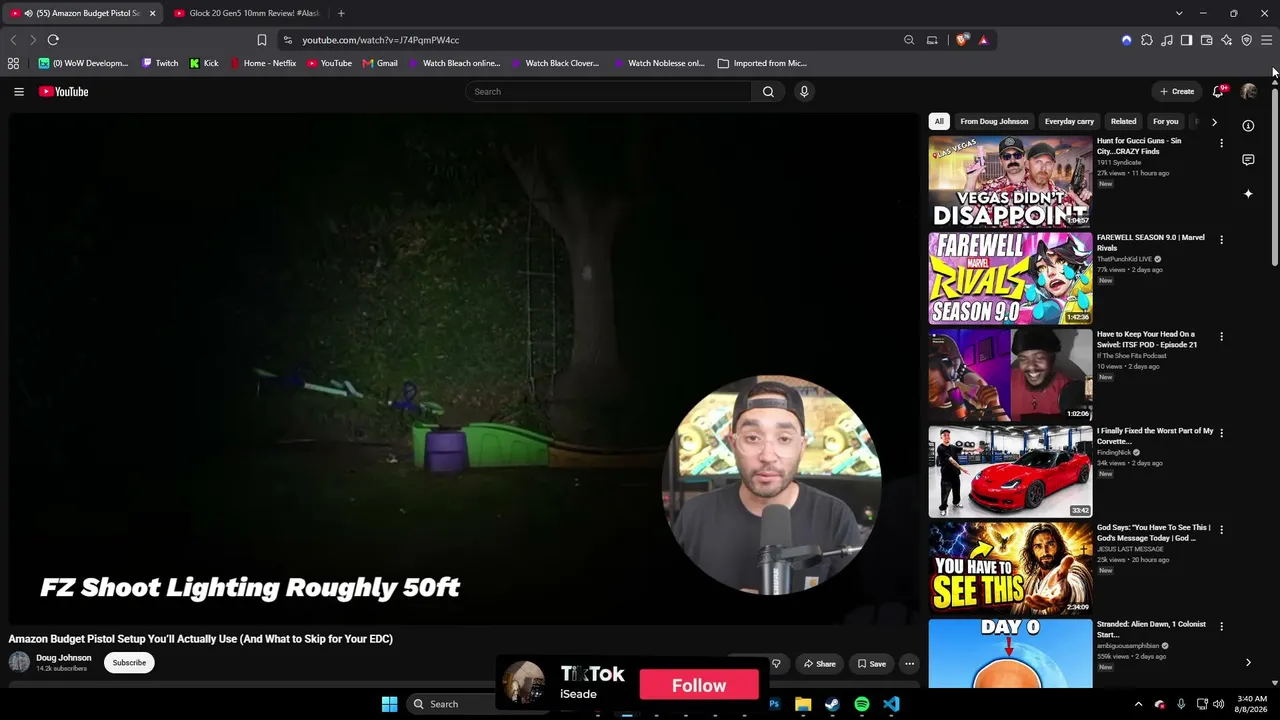Image resolution: width=1280 pixels, height=720 pixels.
Task: Open options for 'God Says' video
Action: [1221, 530]
